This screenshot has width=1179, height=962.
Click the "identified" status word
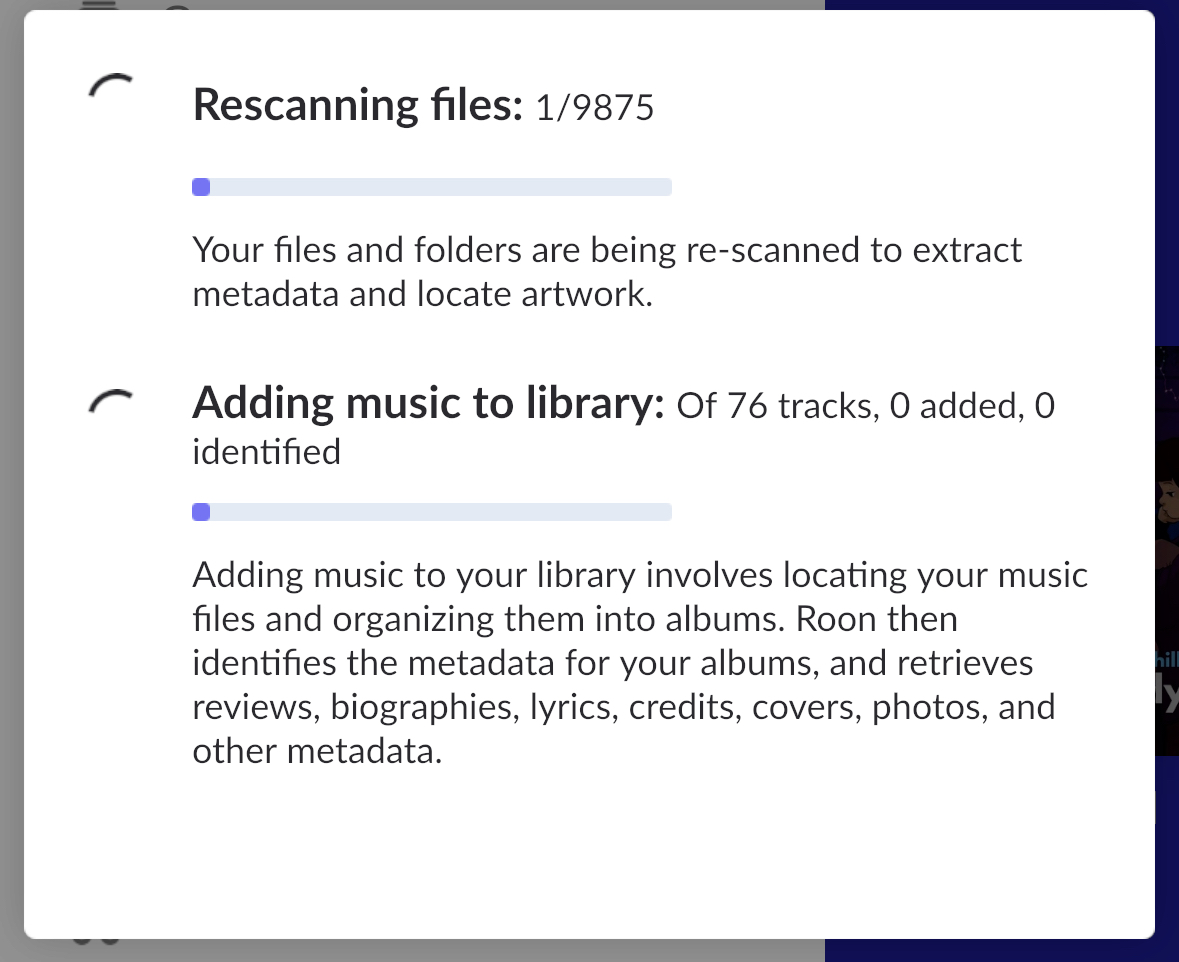click(x=266, y=452)
